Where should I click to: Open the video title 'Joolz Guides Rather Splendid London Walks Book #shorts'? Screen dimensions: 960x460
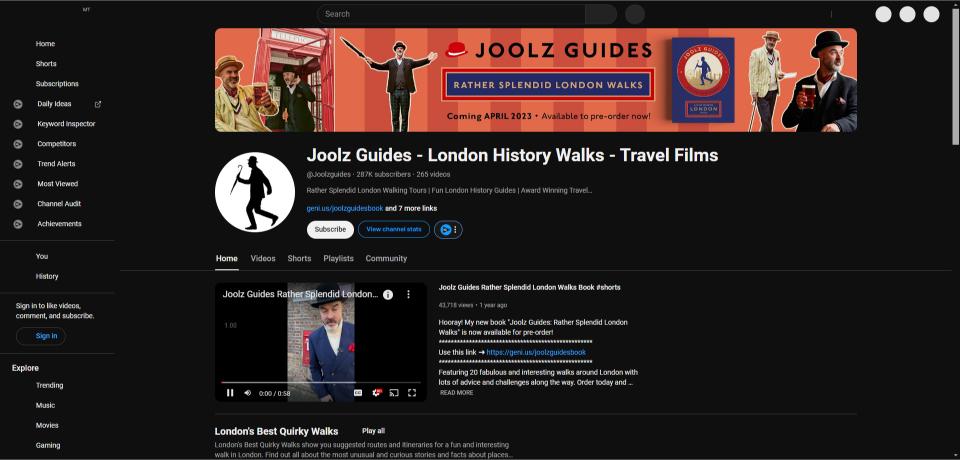click(530, 287)
